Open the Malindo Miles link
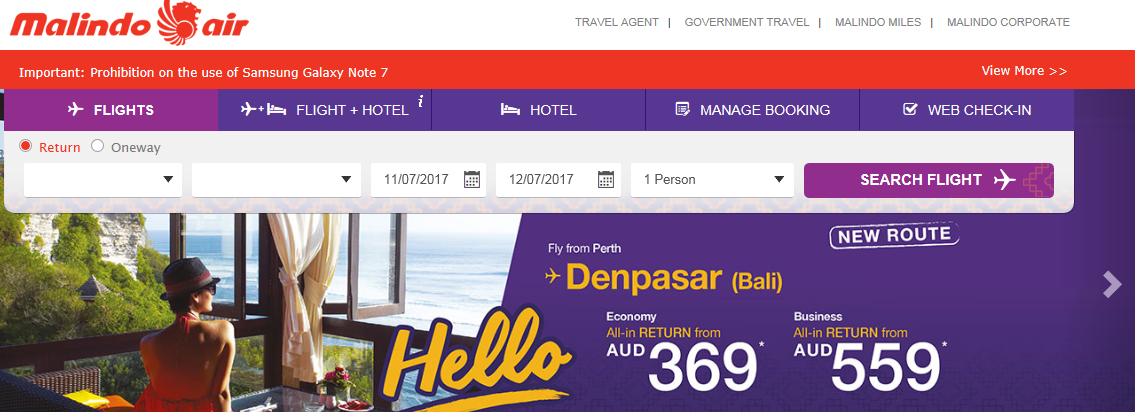The height and width of the screenshot is (412, 1135). click(878, 22)
